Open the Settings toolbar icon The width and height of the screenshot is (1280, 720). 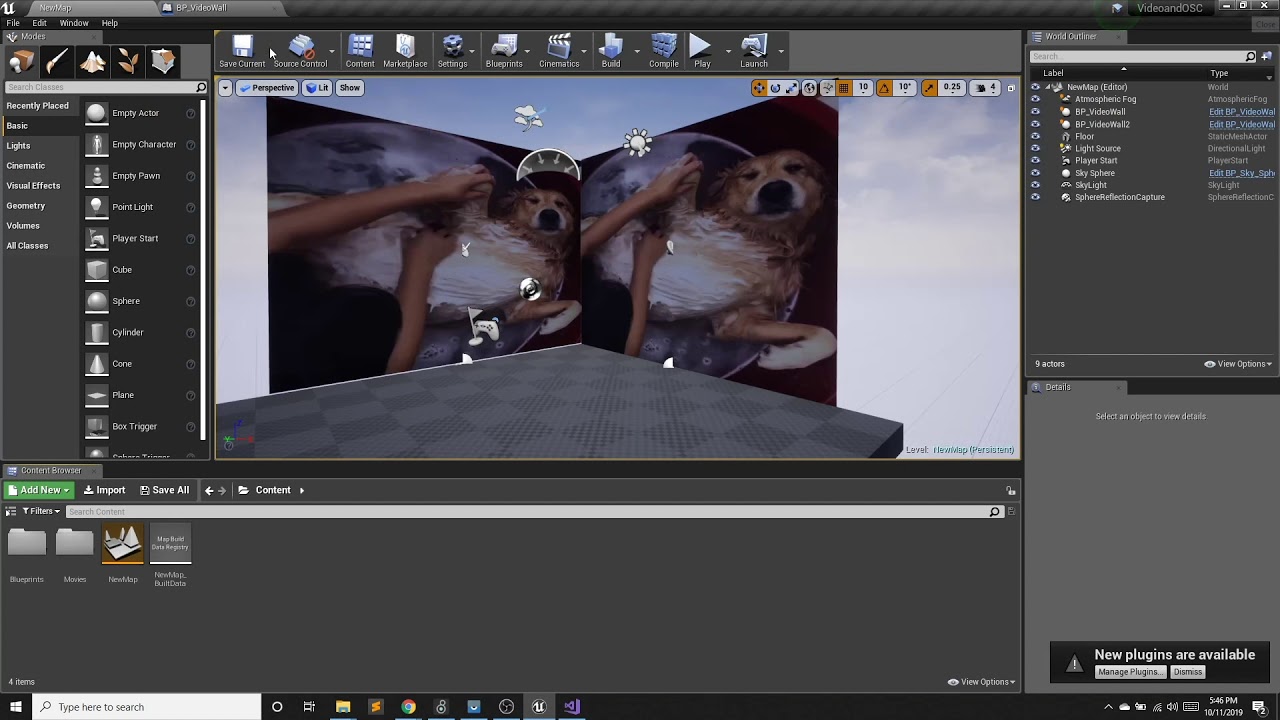452,51
